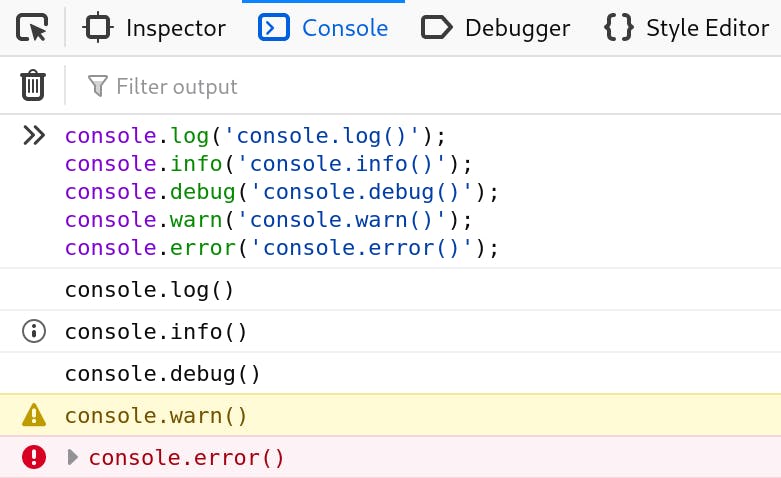
Task: Click the funnel filter icon
Action: click(97, 86)
